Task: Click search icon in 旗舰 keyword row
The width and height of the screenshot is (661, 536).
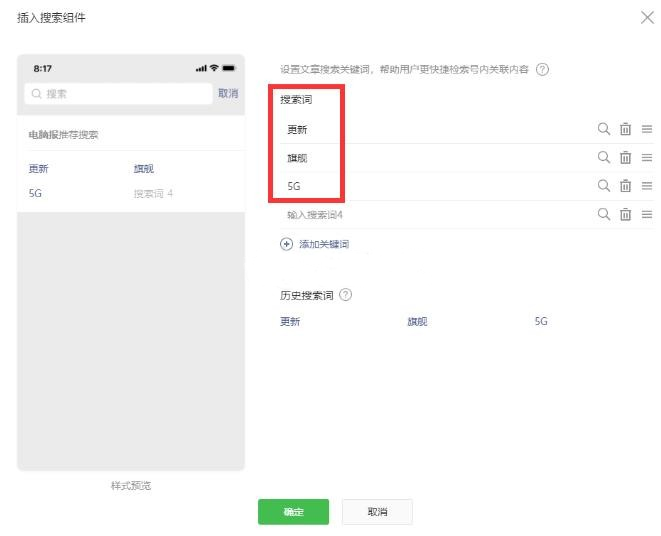Action: pyautogui.click(x=603, y=157)
